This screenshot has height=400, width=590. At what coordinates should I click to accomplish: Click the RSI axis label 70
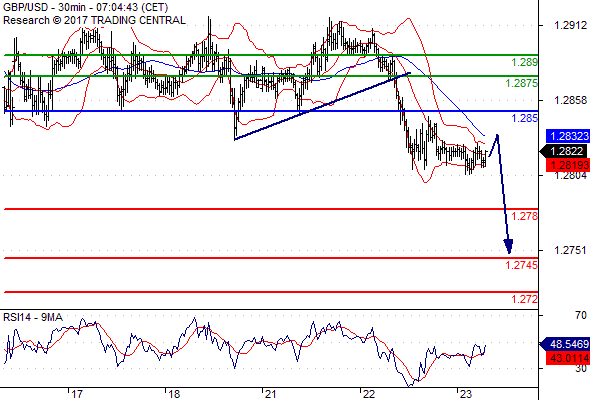(x=581, y=315)
